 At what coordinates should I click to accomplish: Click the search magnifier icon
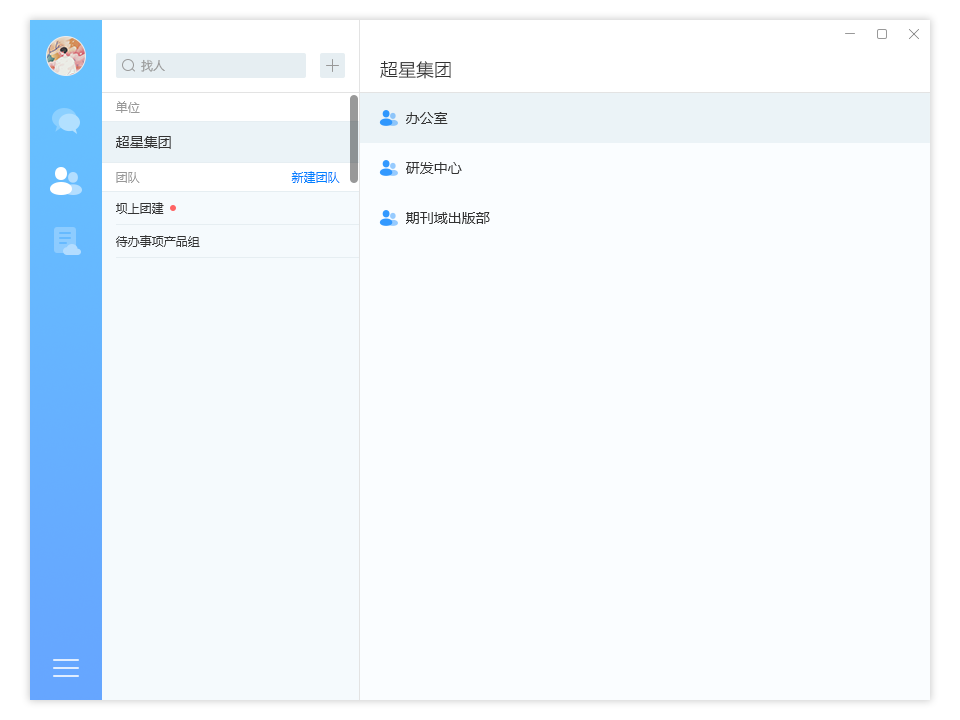click(x=129, y=66)
